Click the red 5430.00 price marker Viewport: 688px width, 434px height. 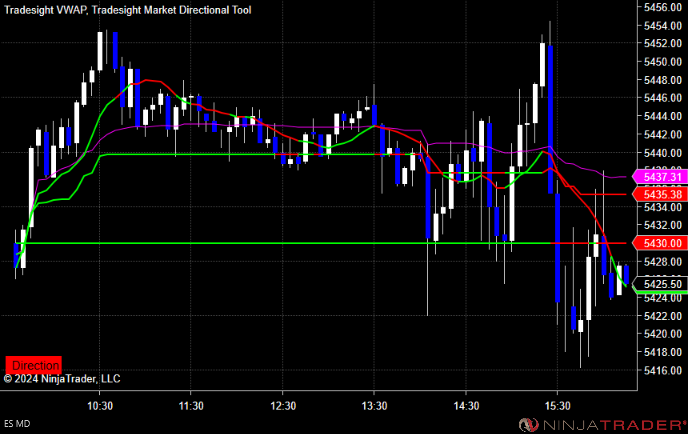pyautogui.click(x=659, y=243)
